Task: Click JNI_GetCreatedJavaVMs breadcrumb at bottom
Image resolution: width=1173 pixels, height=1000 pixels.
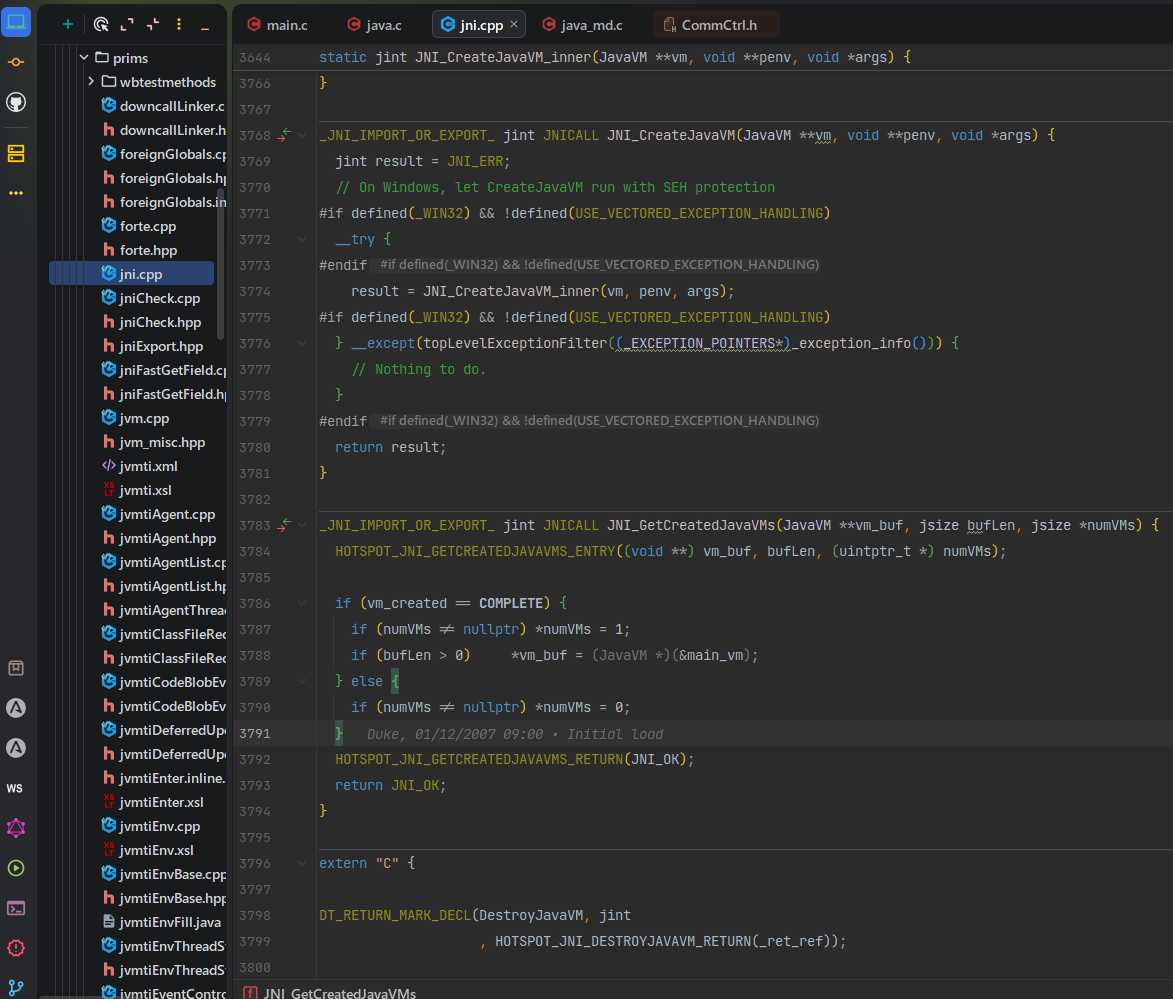Action: pyautogui.click(x=331, y=993)
